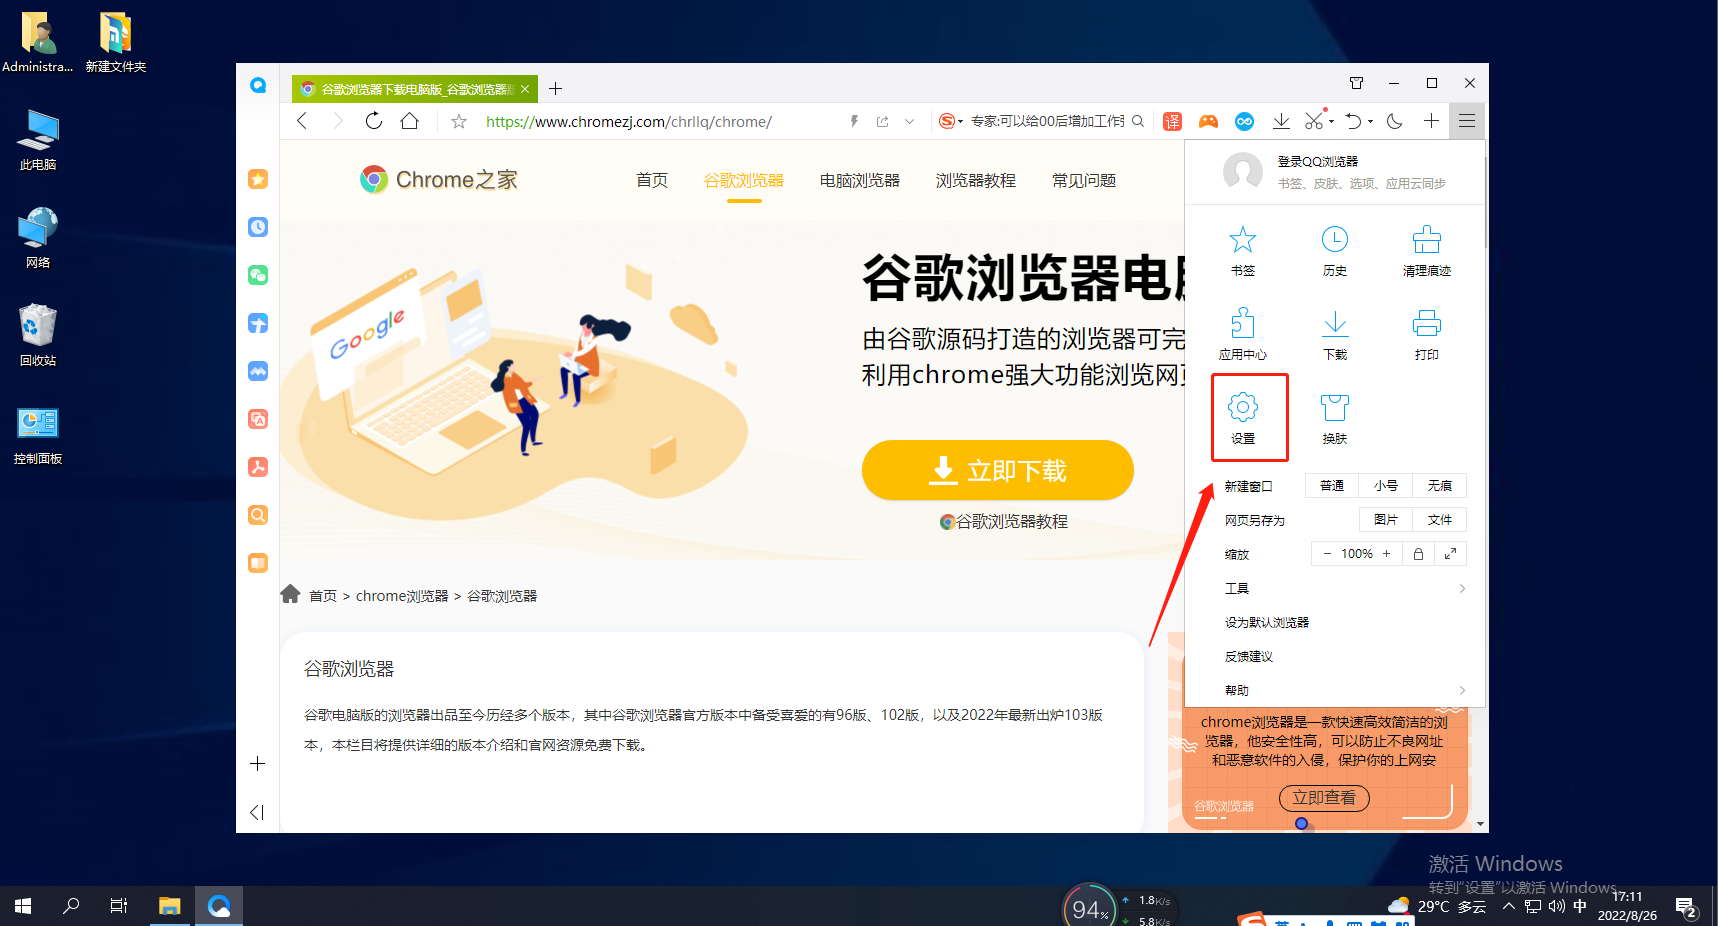Select 常见问题 nav tab

point(1083,180)
